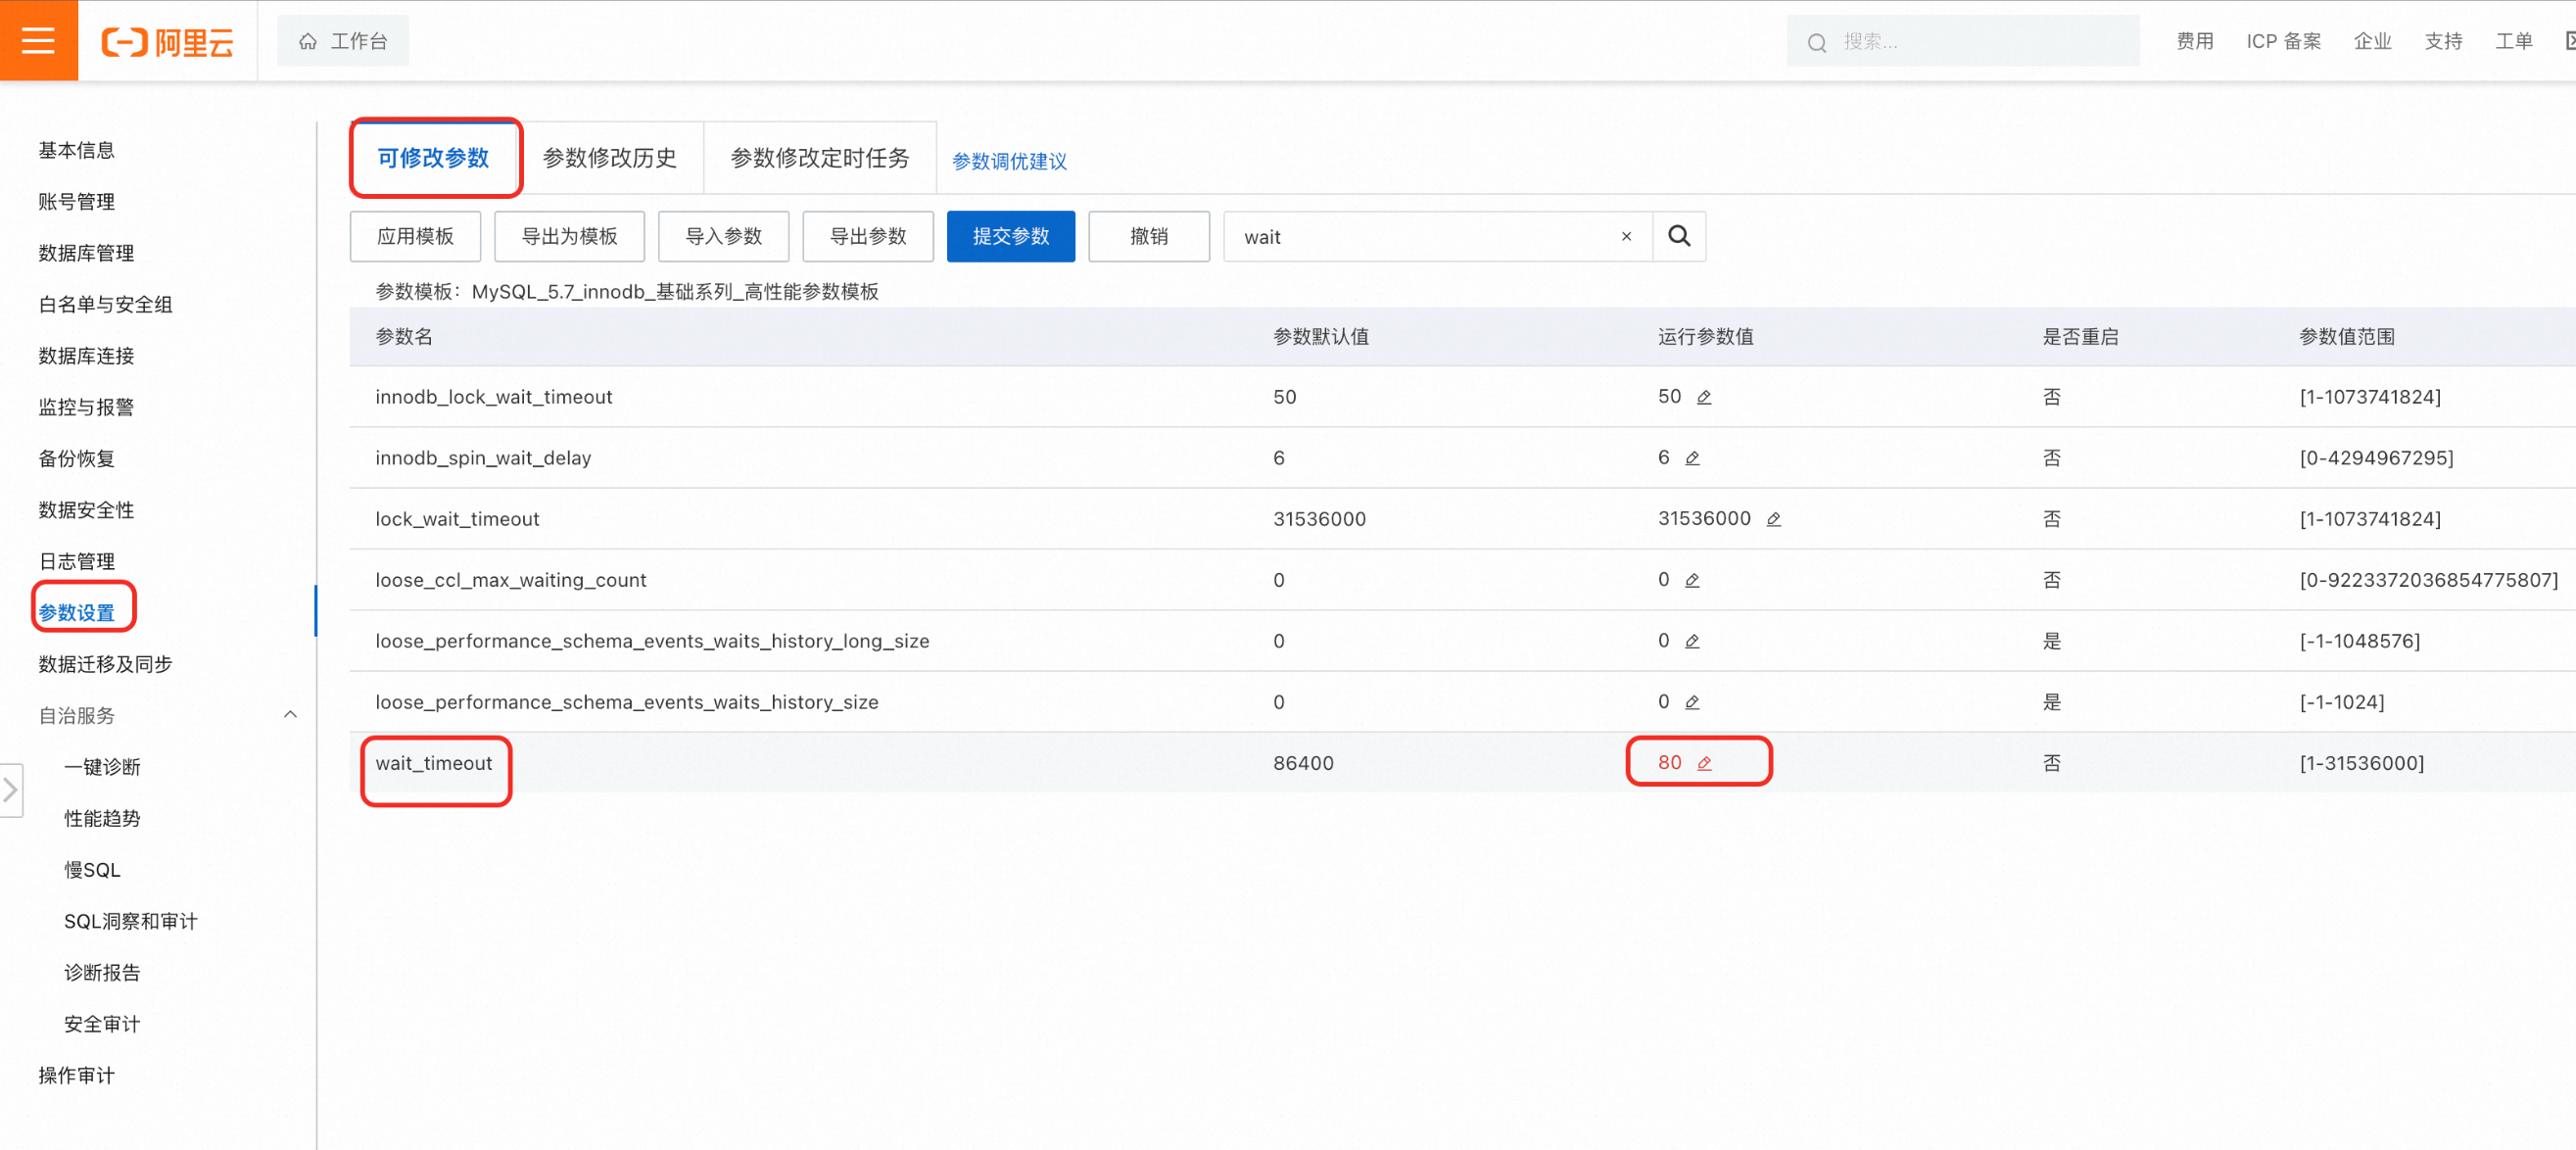The width and height of the screenshot is (2576, 1150).
Task: Open the 费用 menu
Action: click(2195, 41)
